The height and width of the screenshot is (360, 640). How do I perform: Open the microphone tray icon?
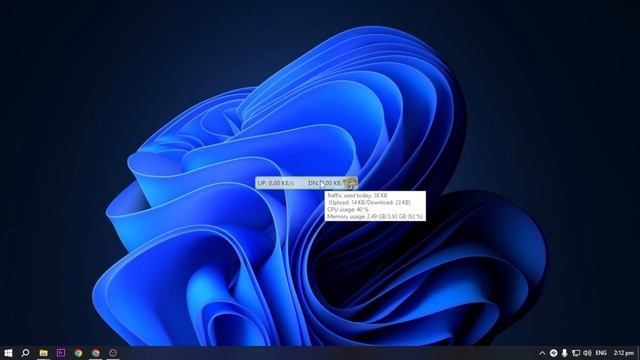click(564, 353)
